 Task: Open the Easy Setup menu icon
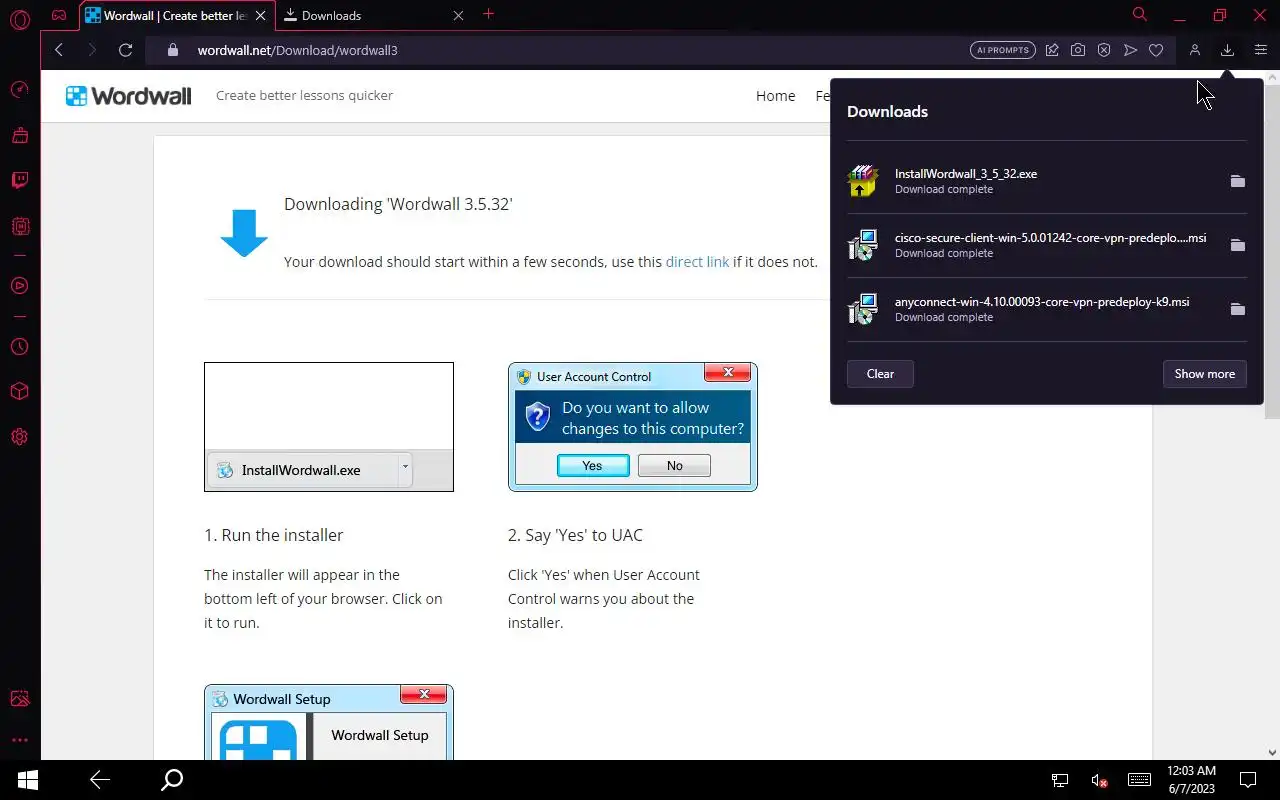click(1261, 50)
